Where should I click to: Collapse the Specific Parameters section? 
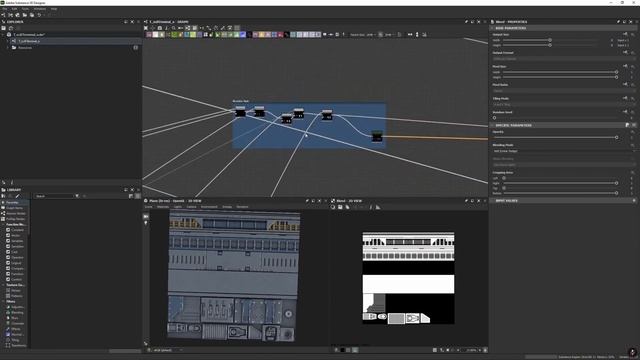(x=492, y=125)
